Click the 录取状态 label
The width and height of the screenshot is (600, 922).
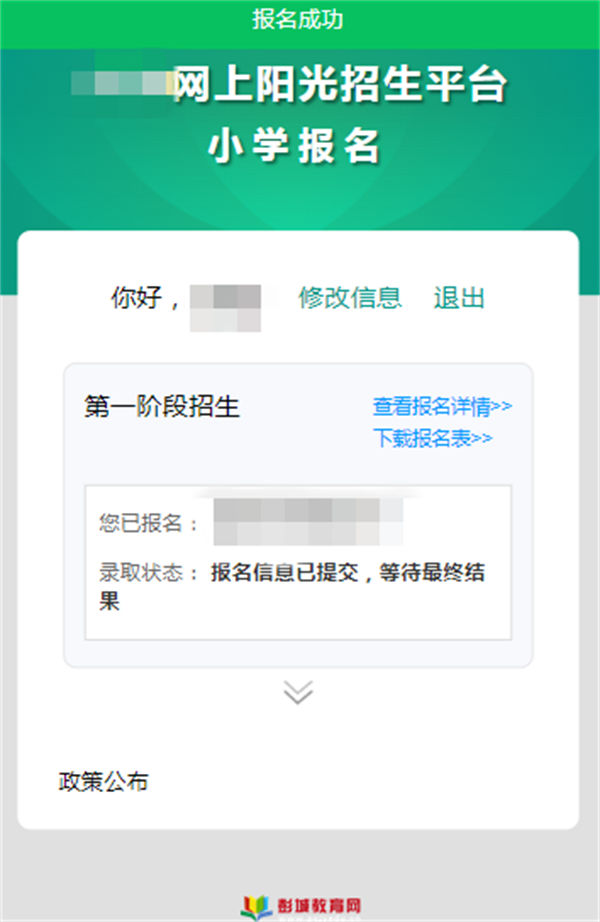149,572
